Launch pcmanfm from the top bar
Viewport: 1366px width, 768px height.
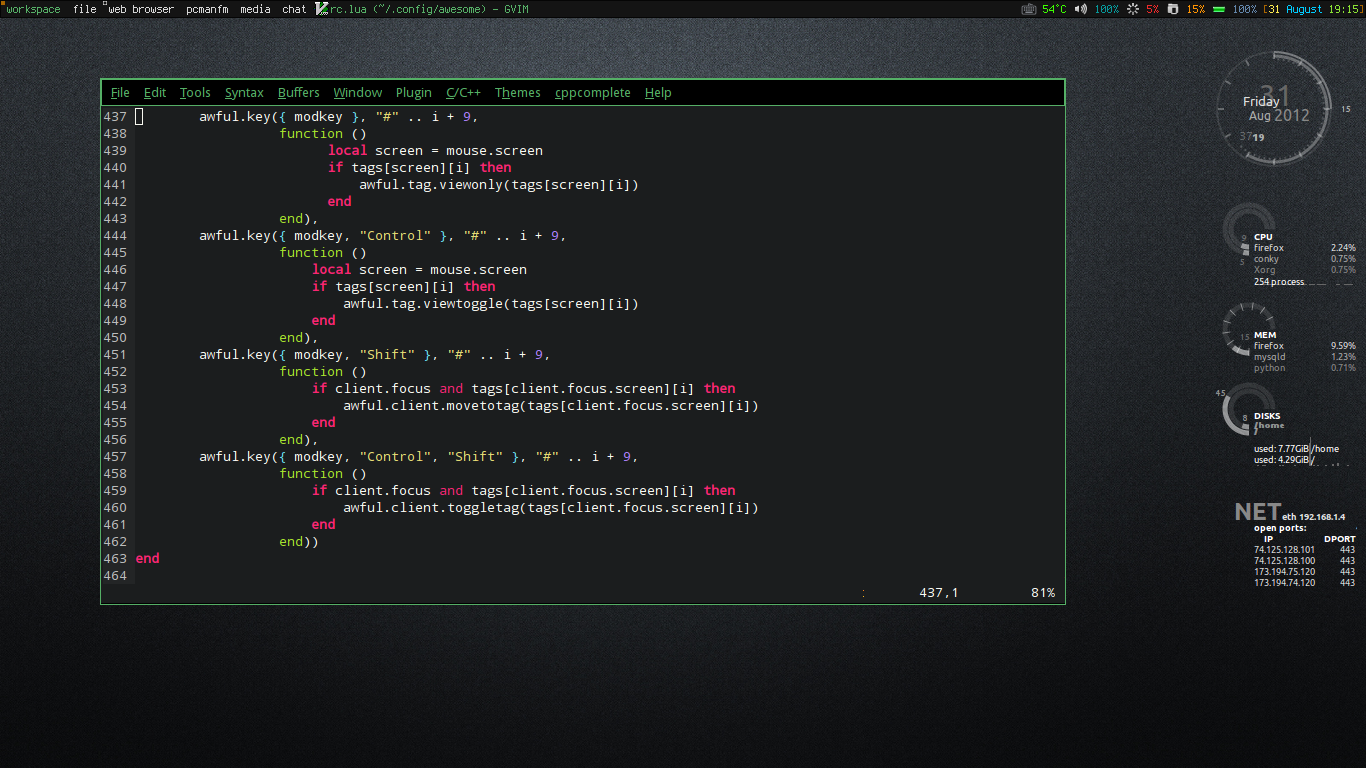[x=207, y=9]
